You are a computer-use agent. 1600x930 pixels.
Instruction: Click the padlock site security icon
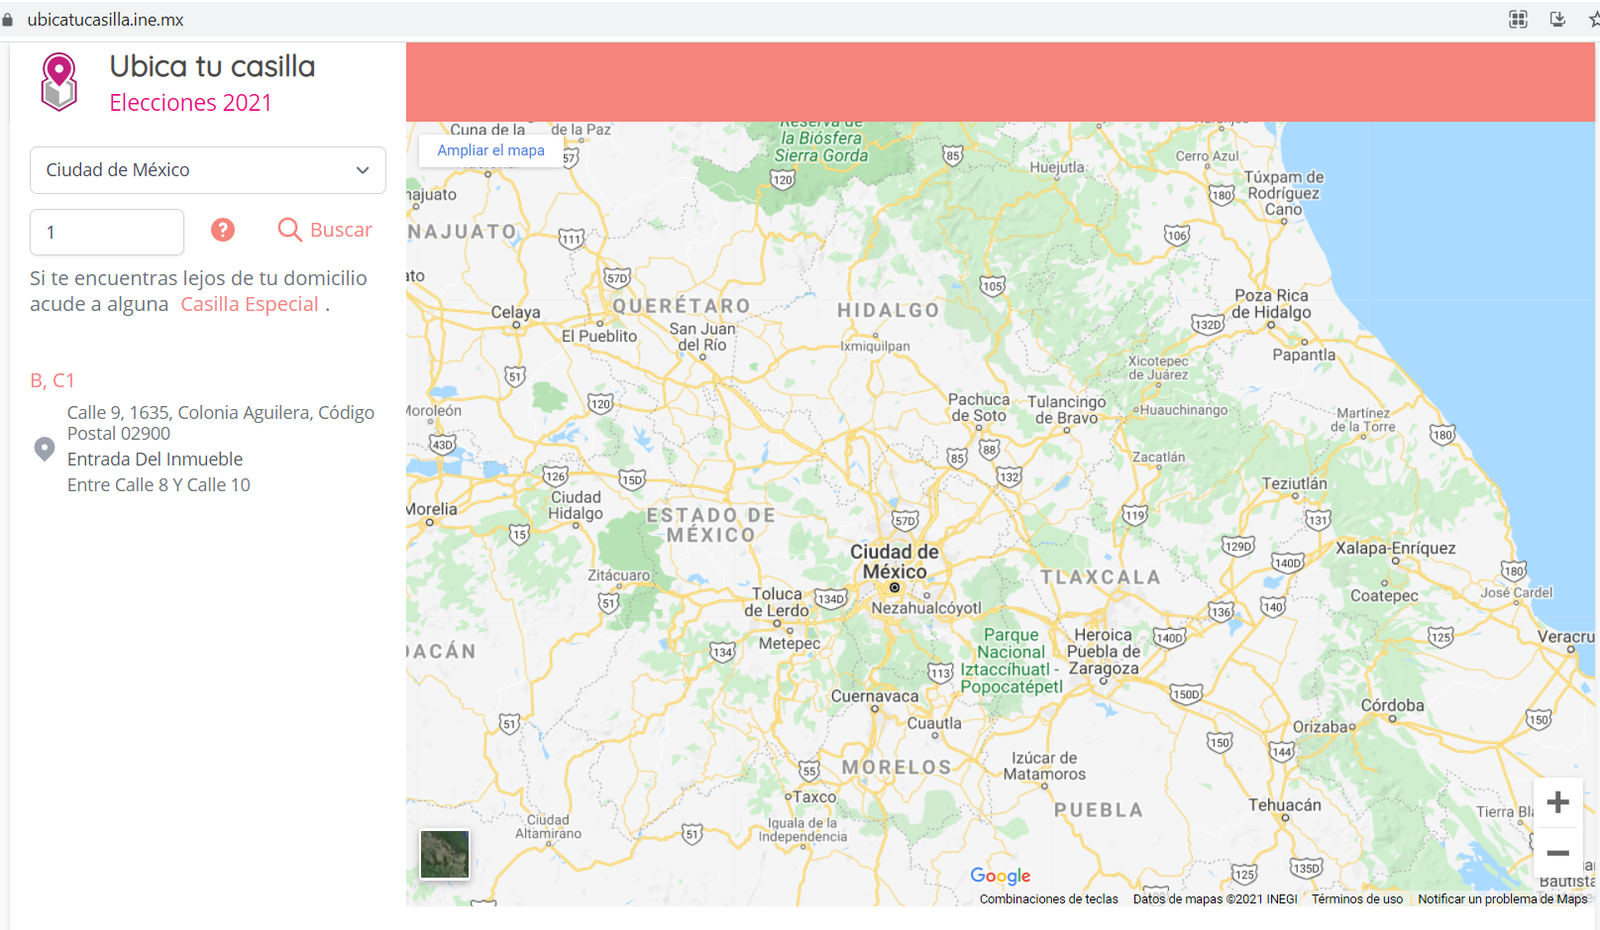pos(9,20)
